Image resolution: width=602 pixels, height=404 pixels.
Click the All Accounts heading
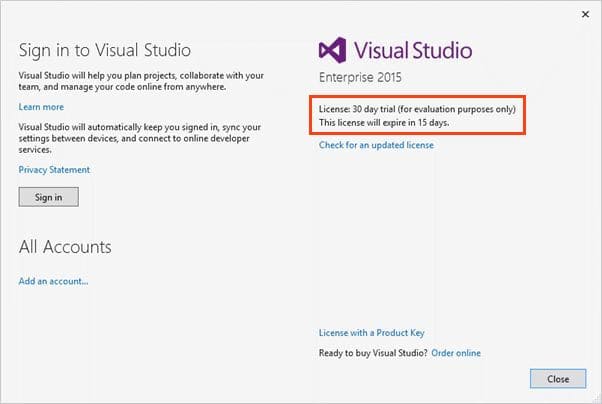[x=65, y=246]
